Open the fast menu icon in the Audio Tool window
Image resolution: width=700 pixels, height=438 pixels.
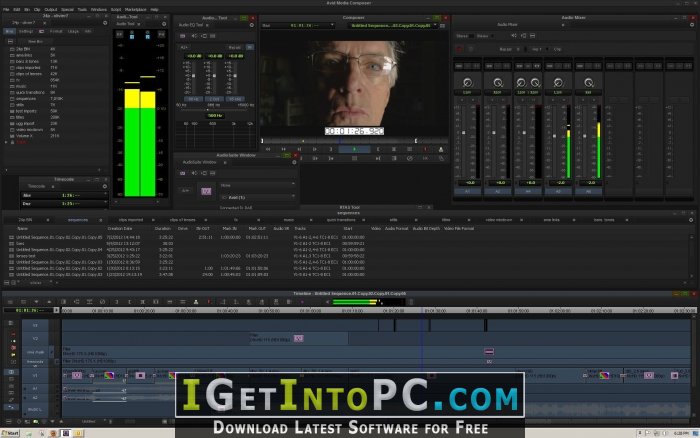click(164, 24)
